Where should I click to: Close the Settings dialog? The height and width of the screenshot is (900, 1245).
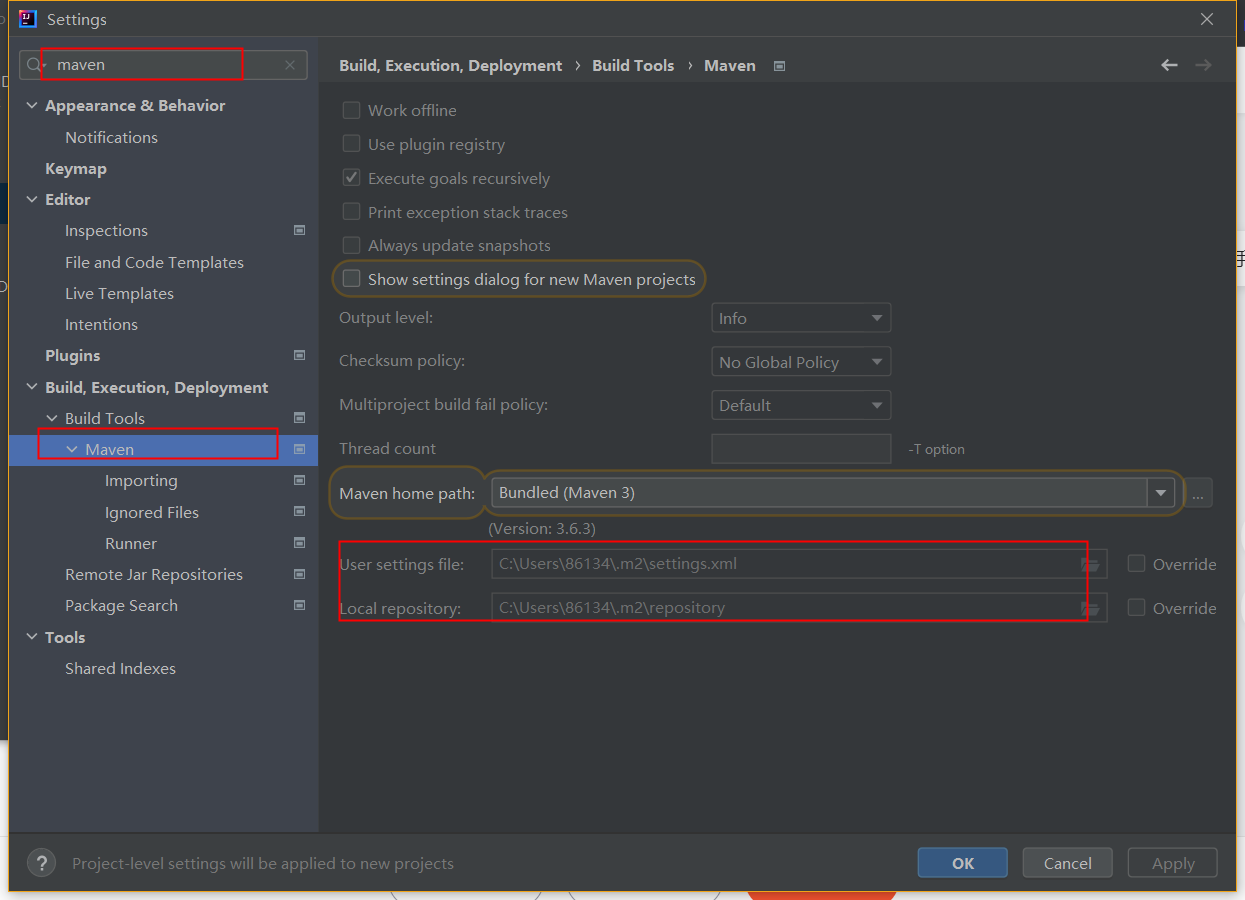[1207, 19]
